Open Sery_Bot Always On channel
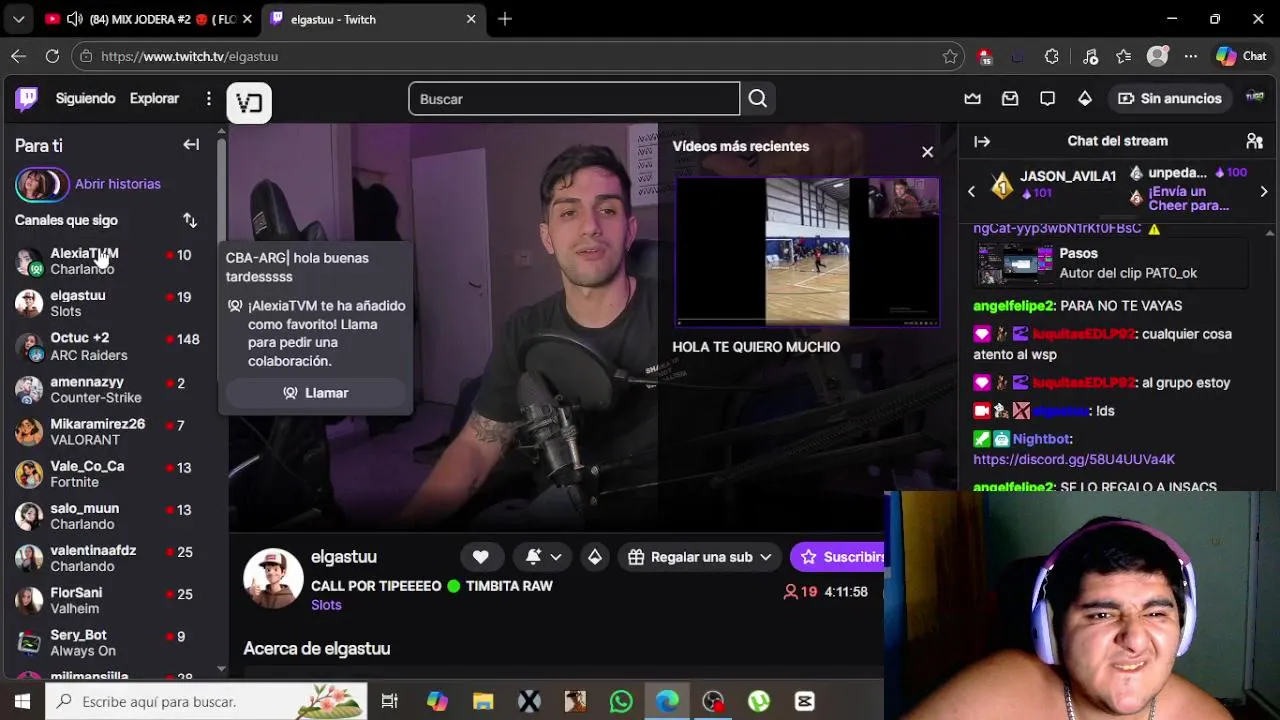 (108, 642)
